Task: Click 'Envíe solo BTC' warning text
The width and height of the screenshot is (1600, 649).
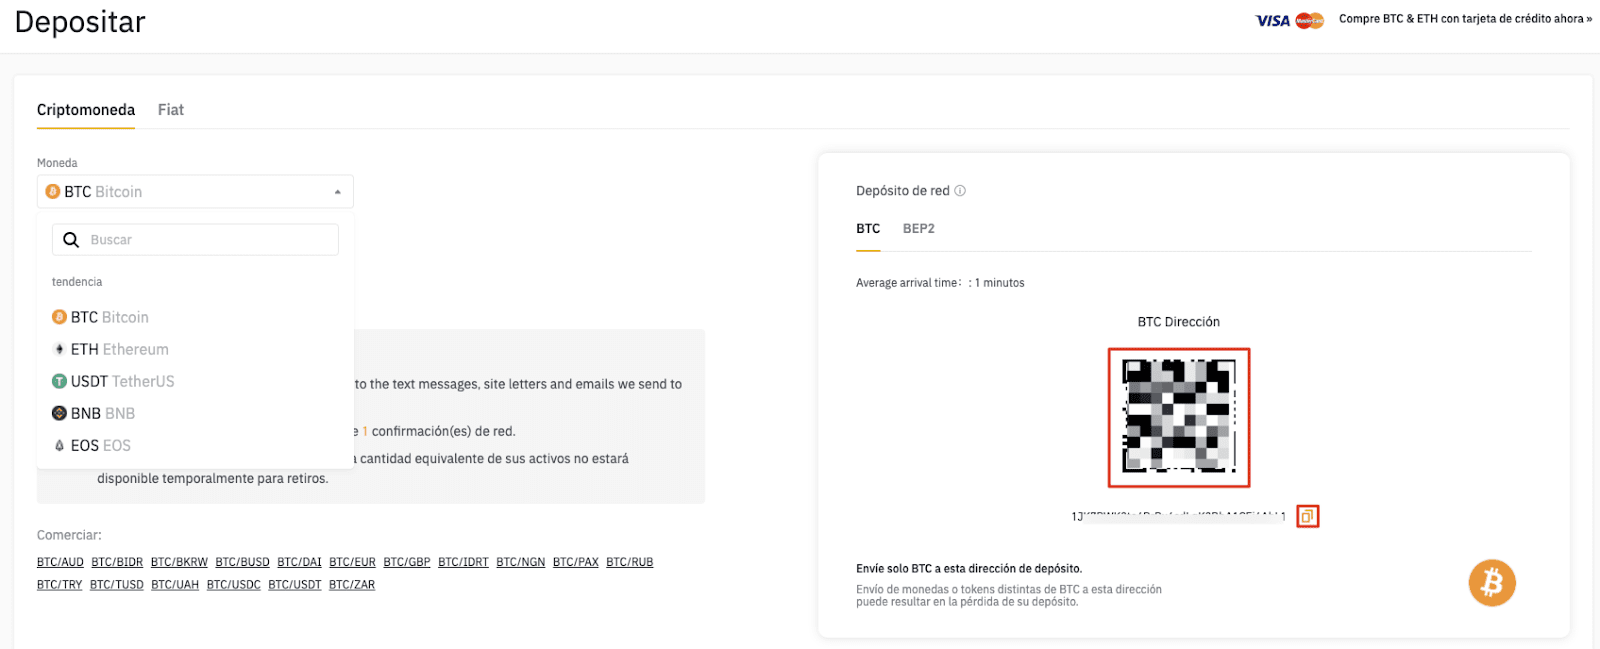Action: (x=969, y=569)
